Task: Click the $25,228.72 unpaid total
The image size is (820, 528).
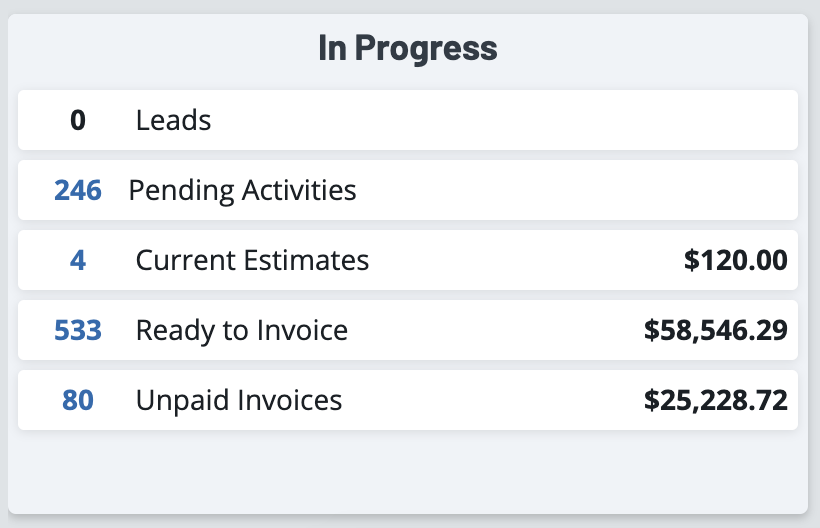Action: point(716,401)
